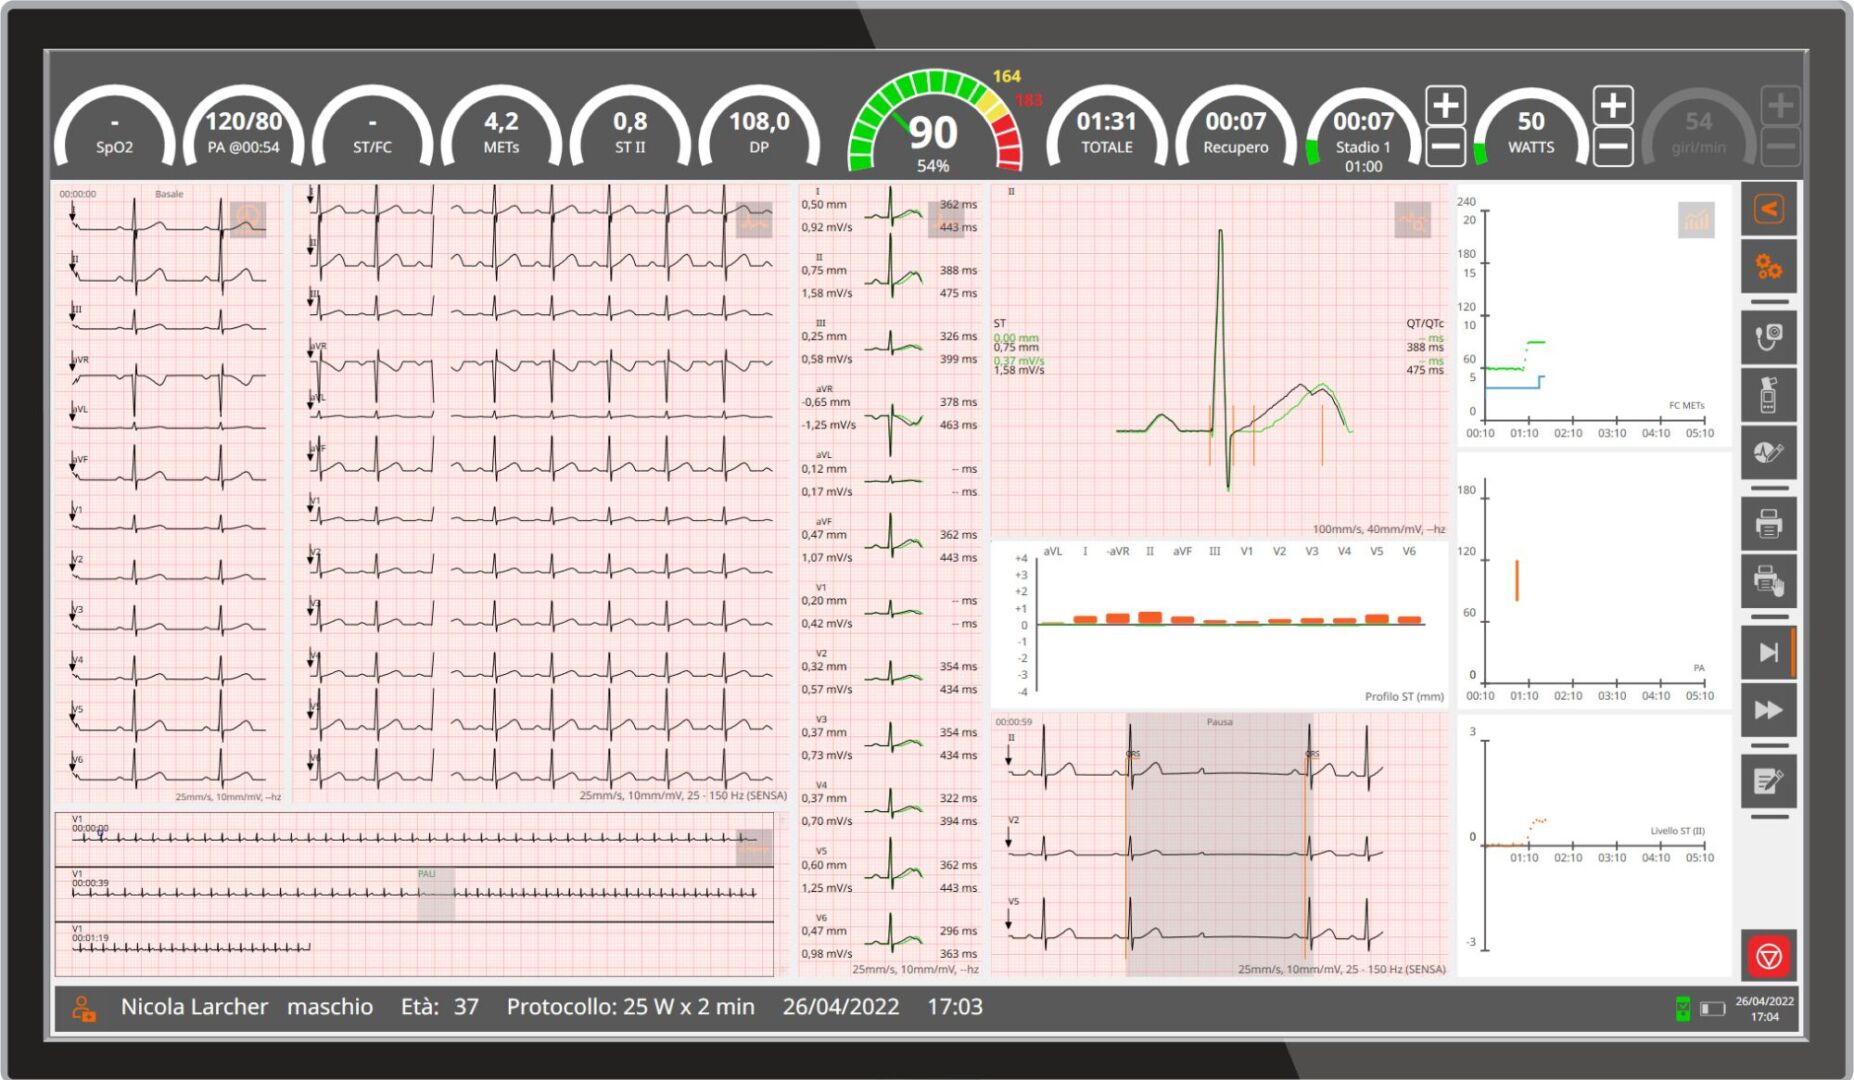1854x1080 pixels.
Task: Click the green connection status icon
Action: [x=1683, y=1008]
